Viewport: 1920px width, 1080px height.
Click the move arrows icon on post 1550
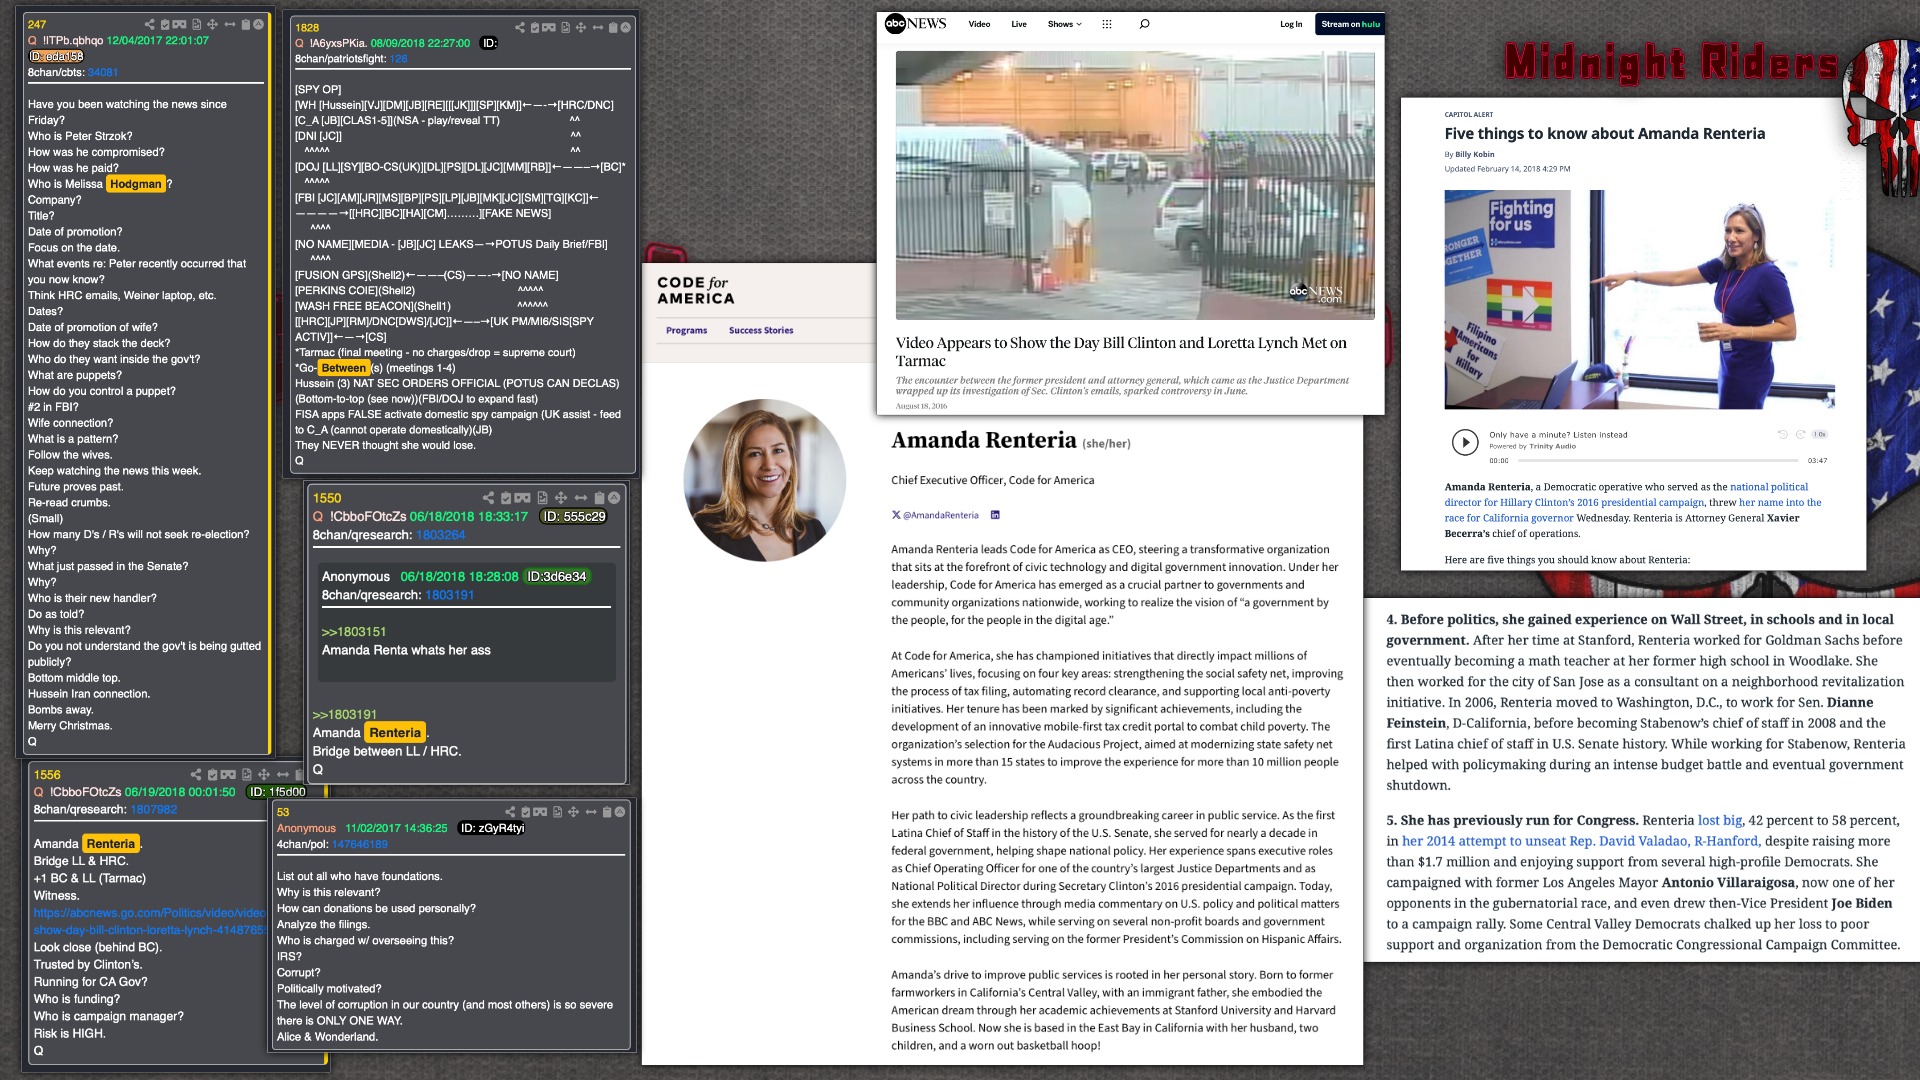[561, 498]
